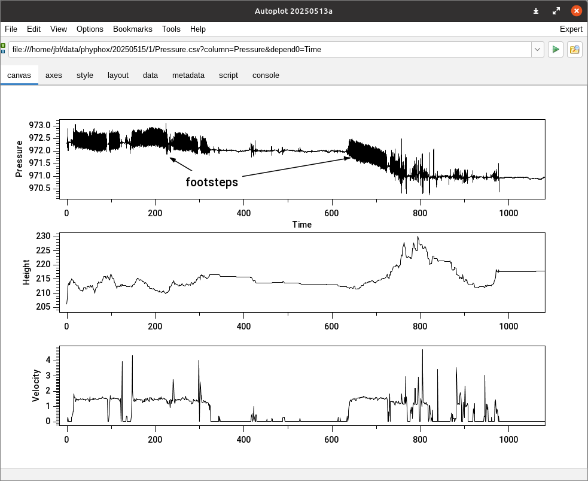This screenshot has width=588, height=481.
Task: Open the View menu
Action: click(x=58, y=29)
